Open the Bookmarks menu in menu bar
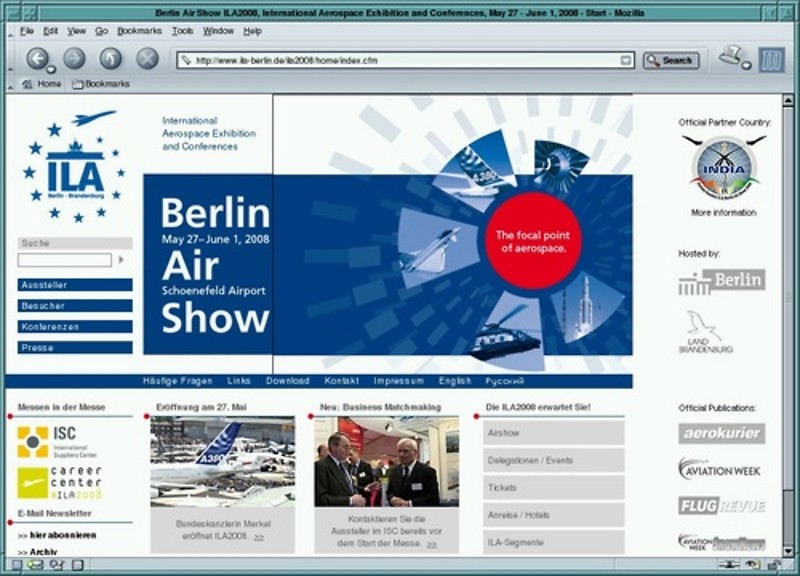The height and width of the screenshot is (576, 800). pyautogui.click(x=139, y=32)
